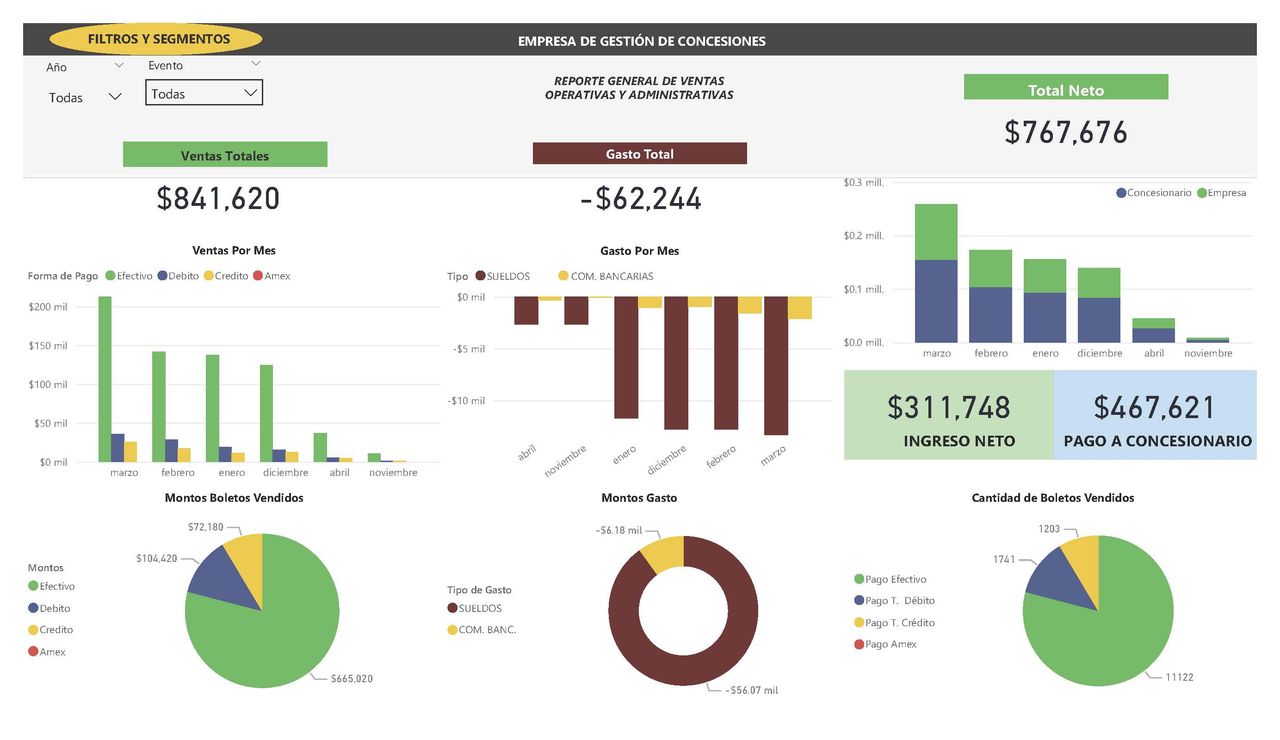Select febrero Efectivo bar in Ventas Por Mes
The image size is (1280, 740).
pyautogui.click(x=158, y=407)
